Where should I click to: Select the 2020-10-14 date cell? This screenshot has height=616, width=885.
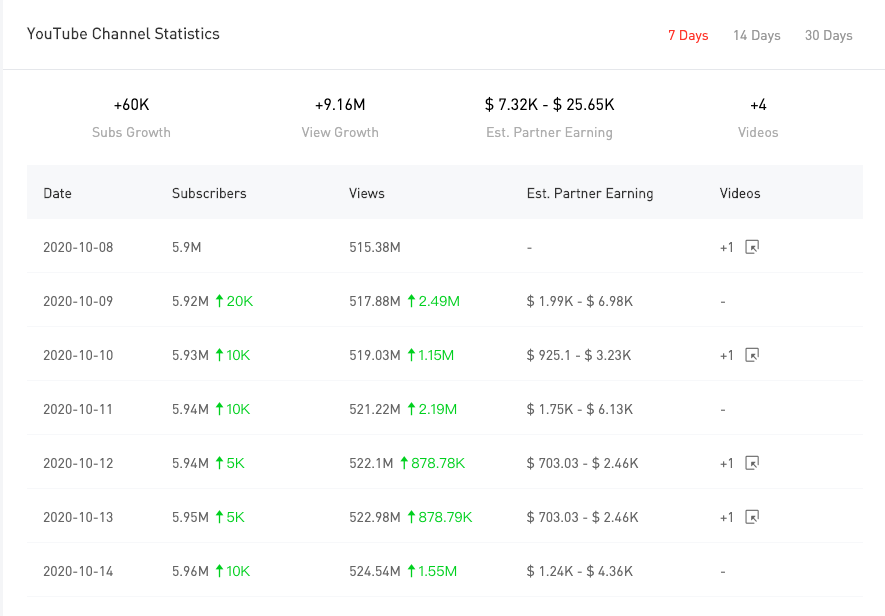click(x=78, y=571)
